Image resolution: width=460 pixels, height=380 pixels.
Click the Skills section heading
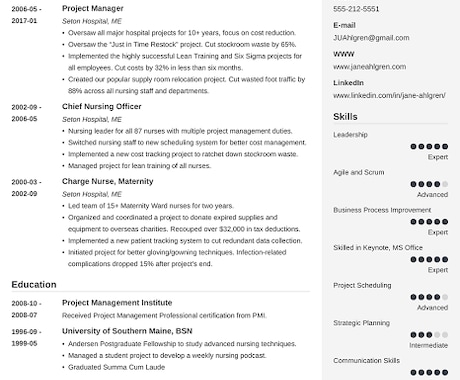(x=345, y=117)
